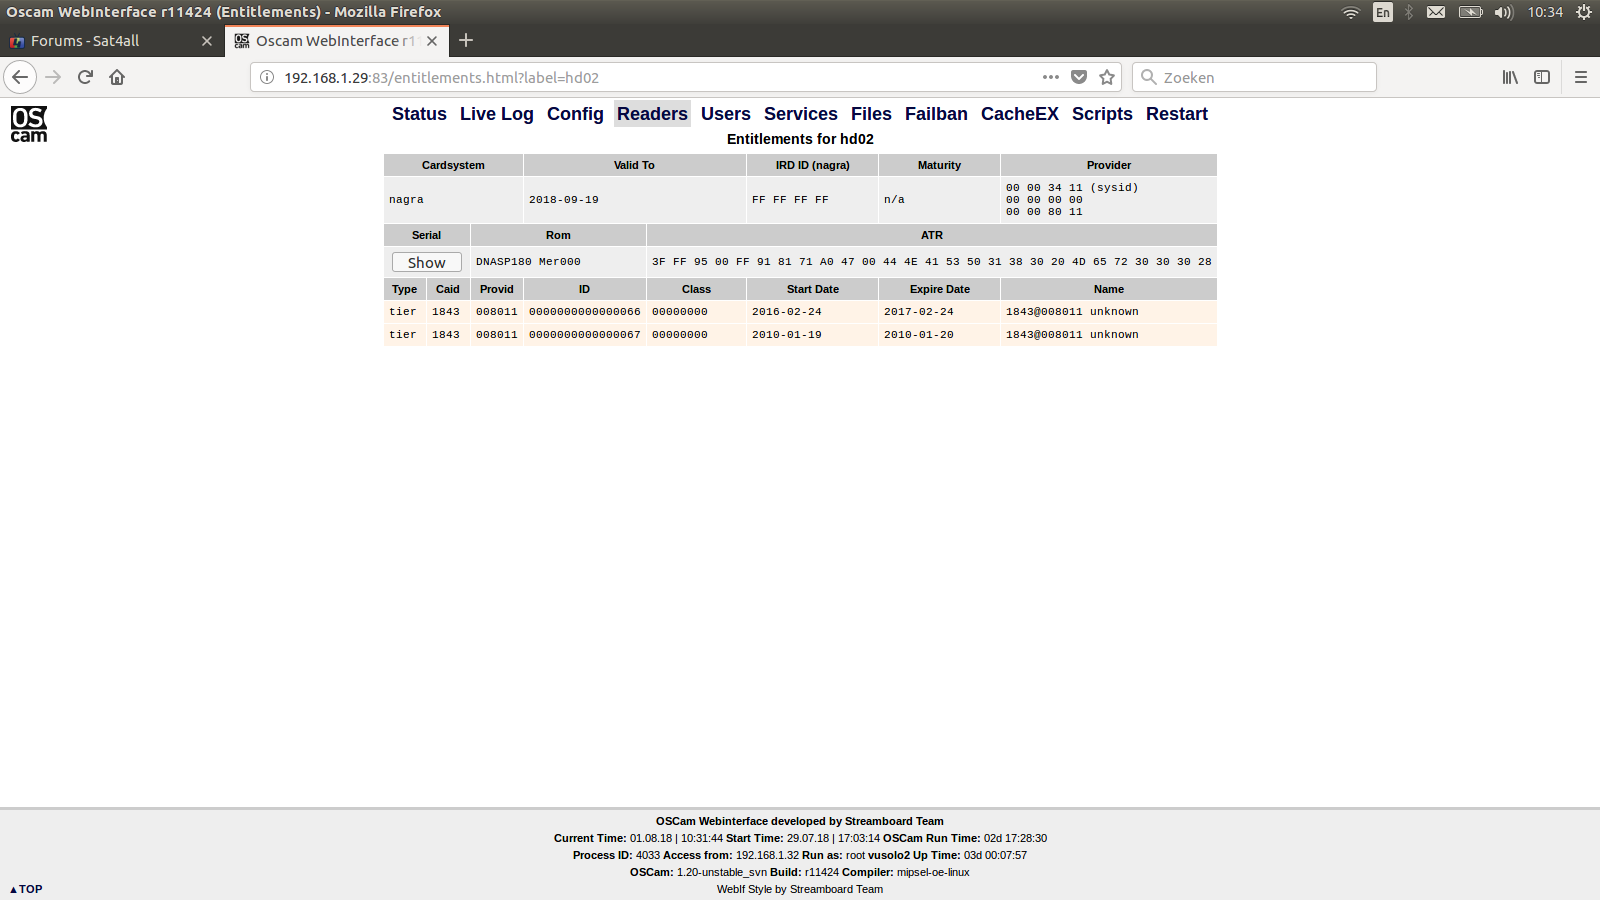The image size is (1600, 900).
Task: Click the OSCam logo
Action: click(x=28, y=123)
